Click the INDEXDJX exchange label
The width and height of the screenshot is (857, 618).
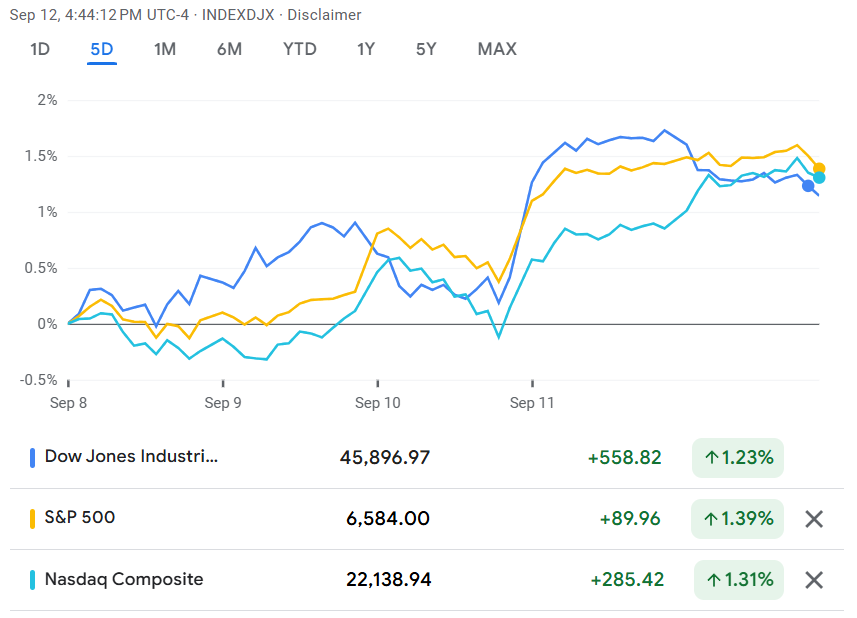238,15
